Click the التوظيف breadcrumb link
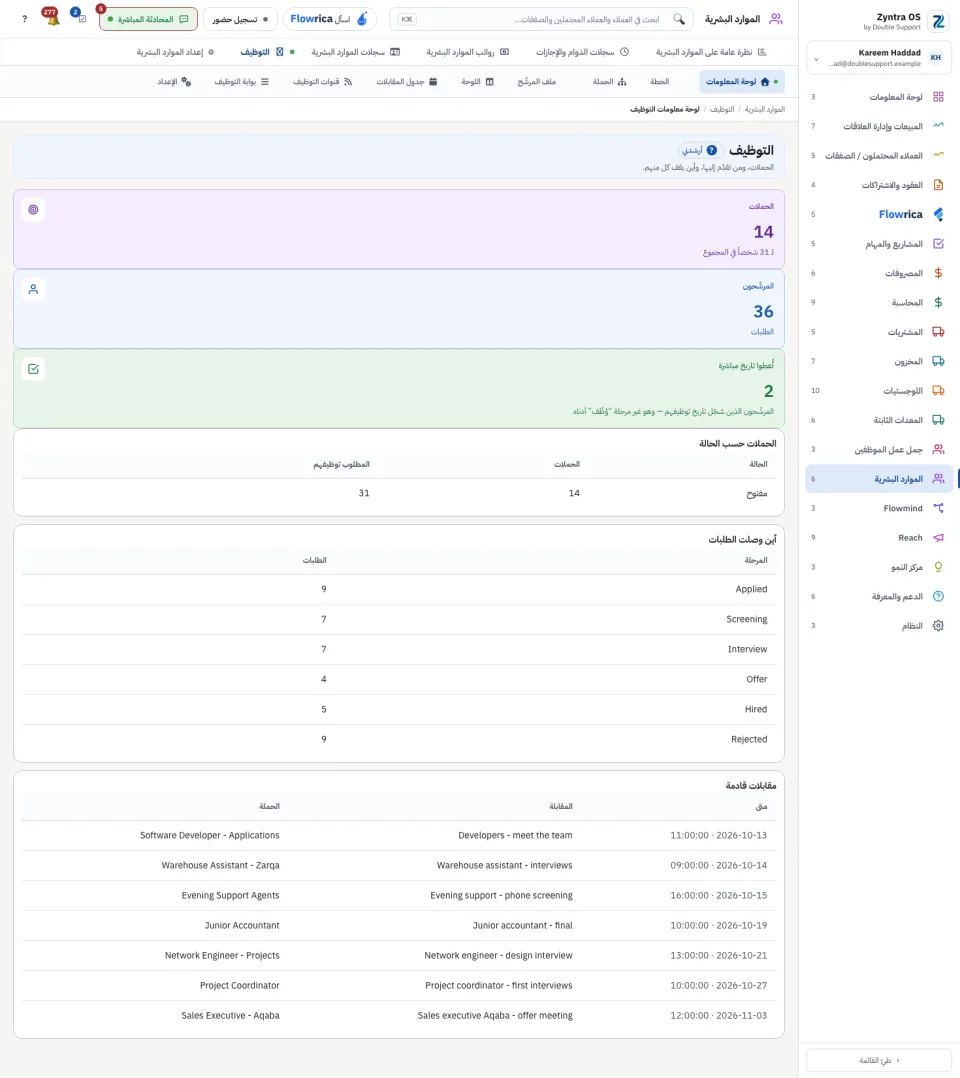 pyautogui.click(x=721, y=109)
